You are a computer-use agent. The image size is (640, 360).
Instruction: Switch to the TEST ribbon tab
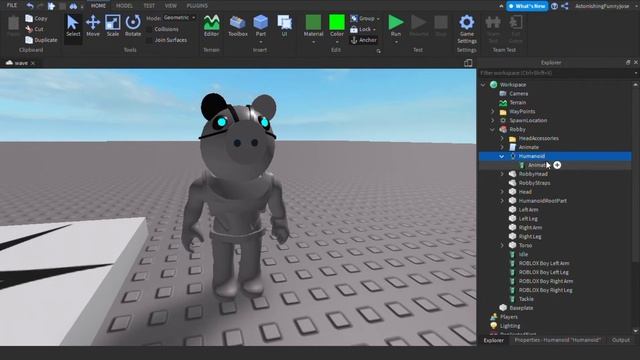tap(149, 6)
